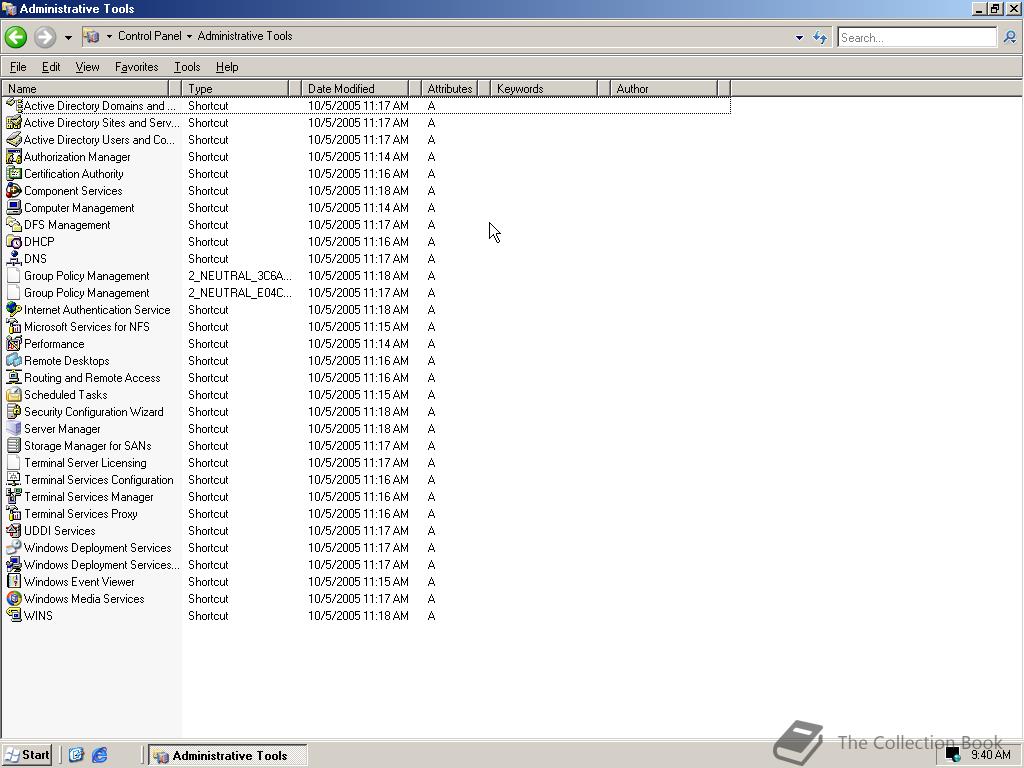This screenshot has width=1024, height=768.
Task: Open the Type column filter dropdown
Action: 295,88
